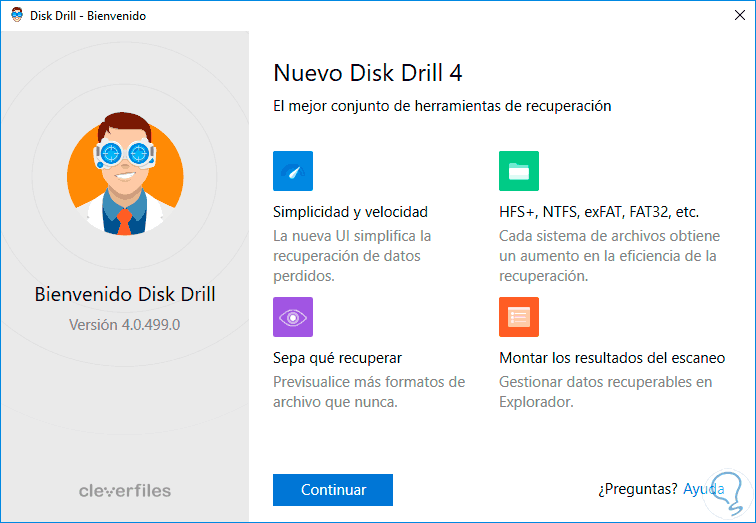The width and height of the screenshot is (756, 523).
Task: Click the blue speedometer icon
Action: pyautogui.click(x=293, y=171)
